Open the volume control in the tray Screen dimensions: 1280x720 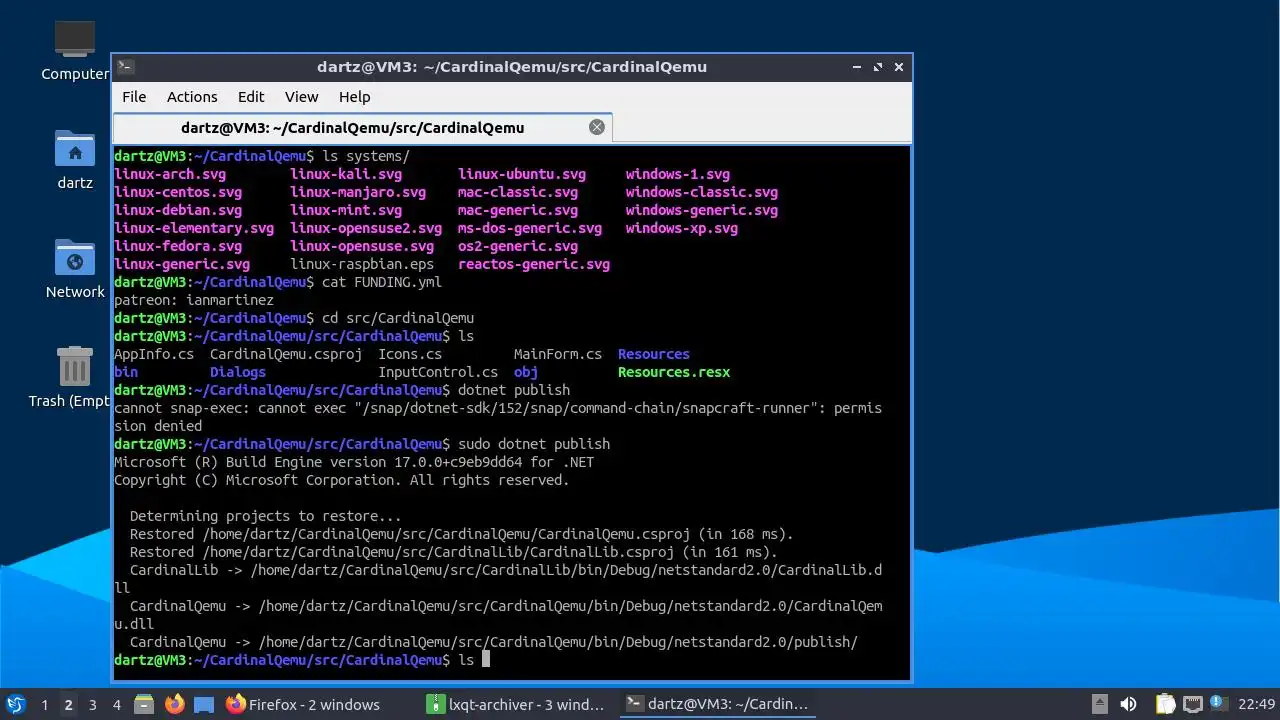point(1128,704)
